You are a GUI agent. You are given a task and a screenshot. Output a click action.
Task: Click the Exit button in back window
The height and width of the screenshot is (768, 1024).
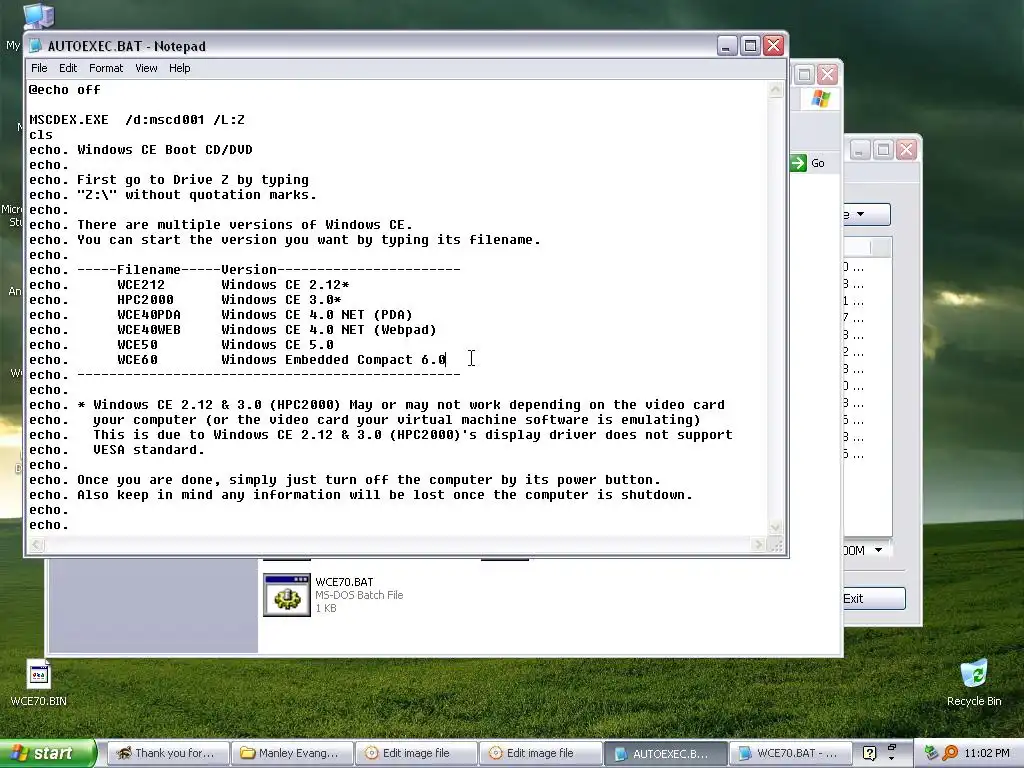click(874, 598)
